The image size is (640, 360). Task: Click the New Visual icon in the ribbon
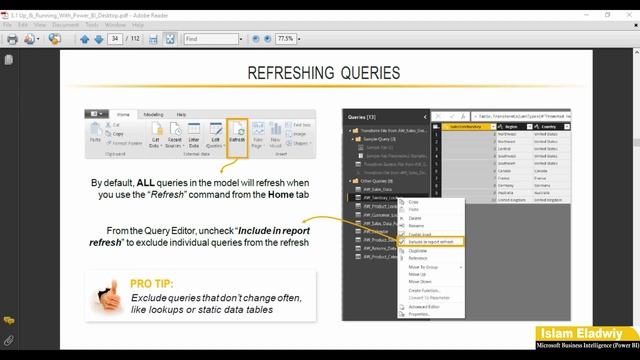pos(276,129)
